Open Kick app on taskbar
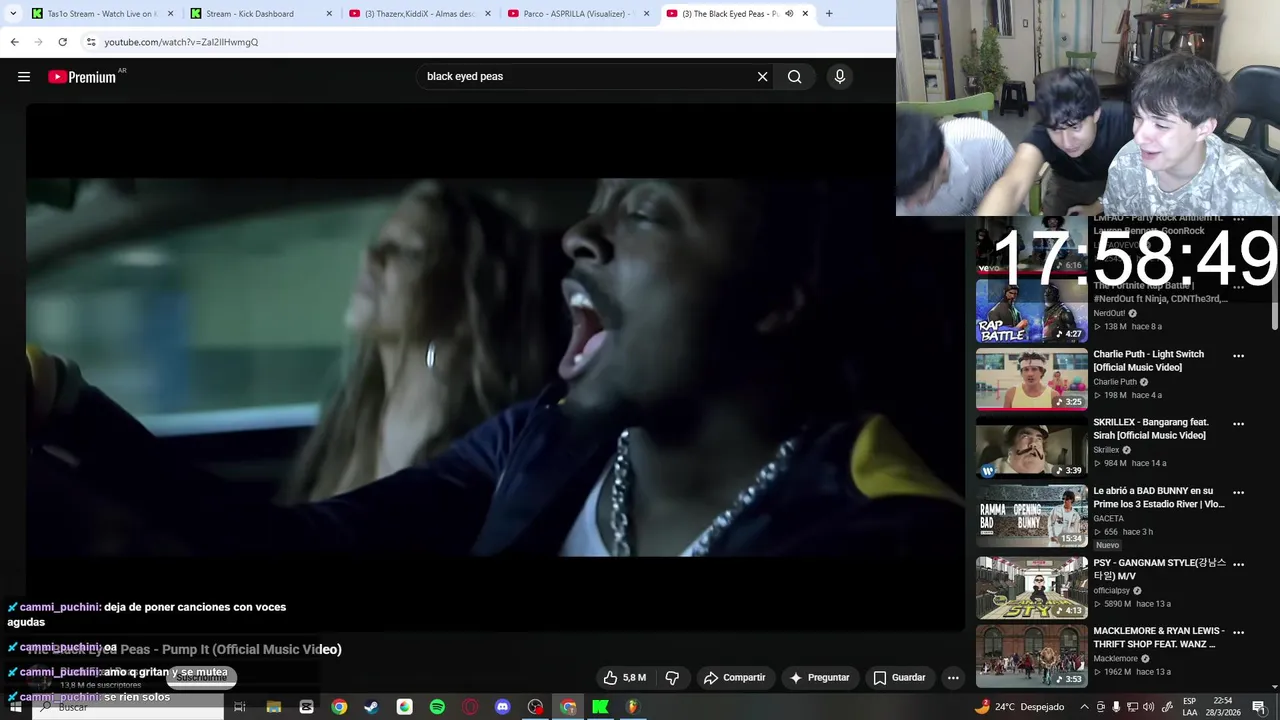 600,707
